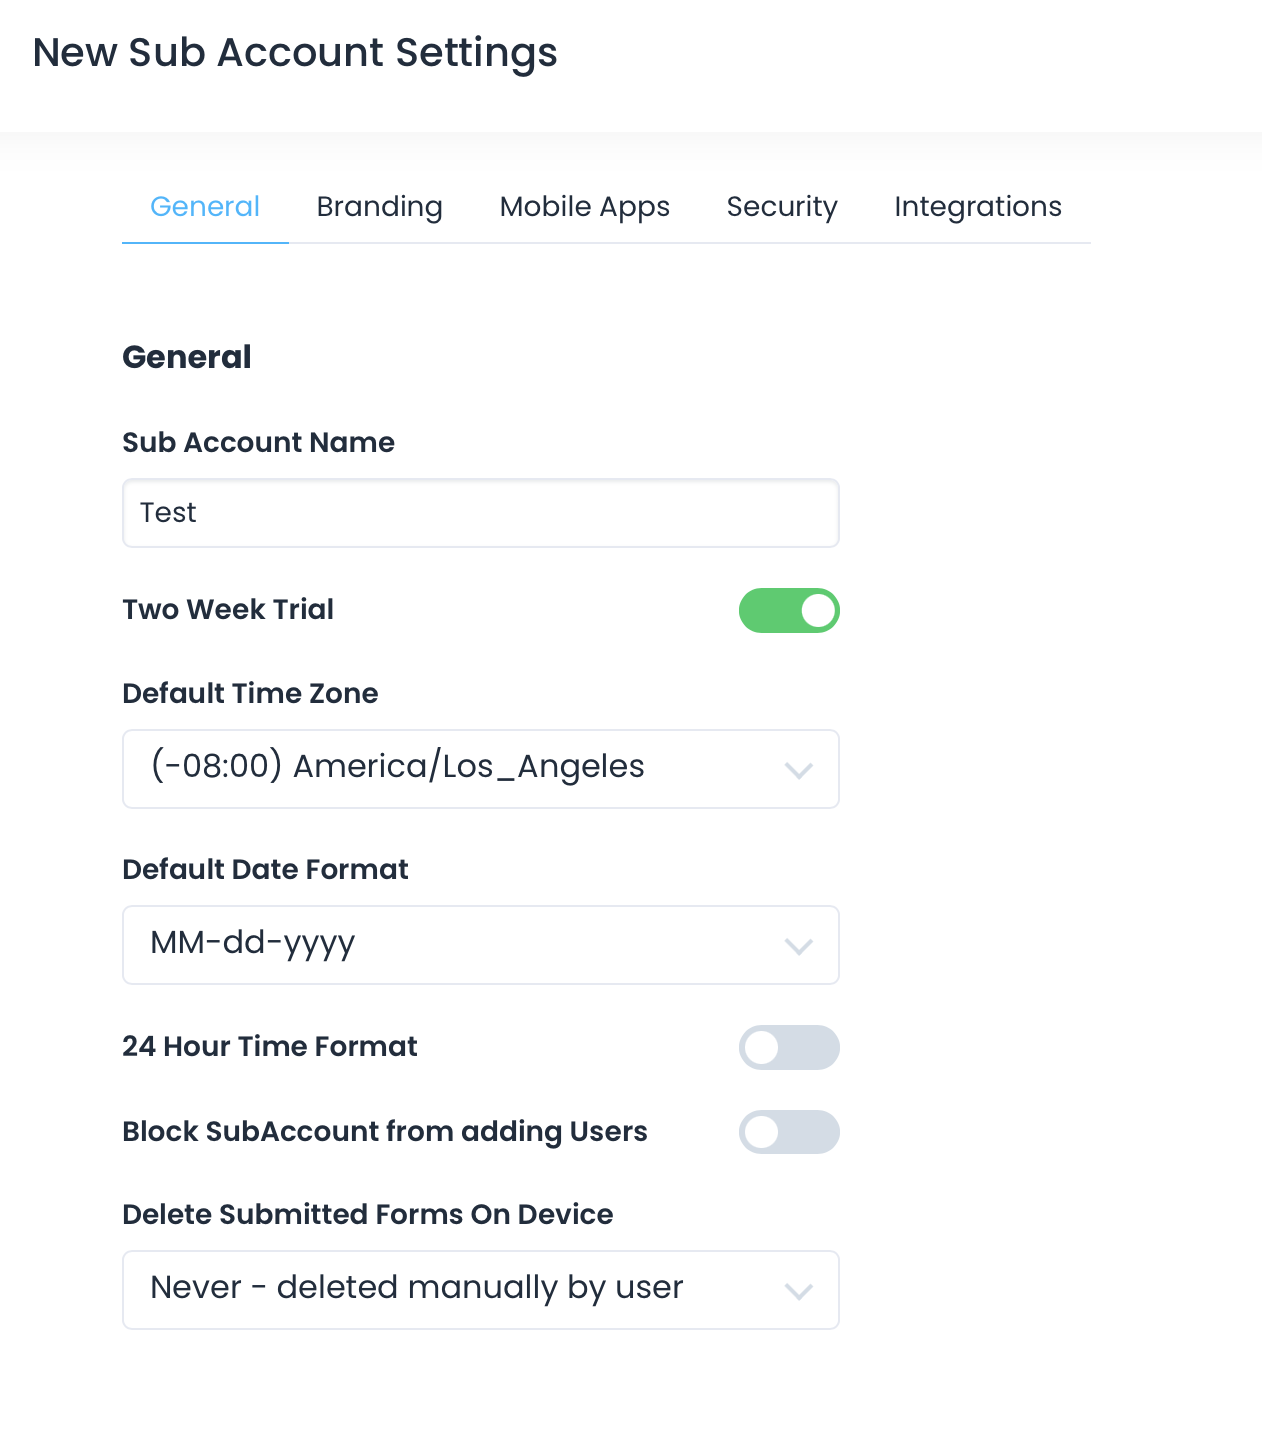This screenshot has height=1436, width=1262.
Task: Click the Sub Account Name label
Action: coord(258,443)
